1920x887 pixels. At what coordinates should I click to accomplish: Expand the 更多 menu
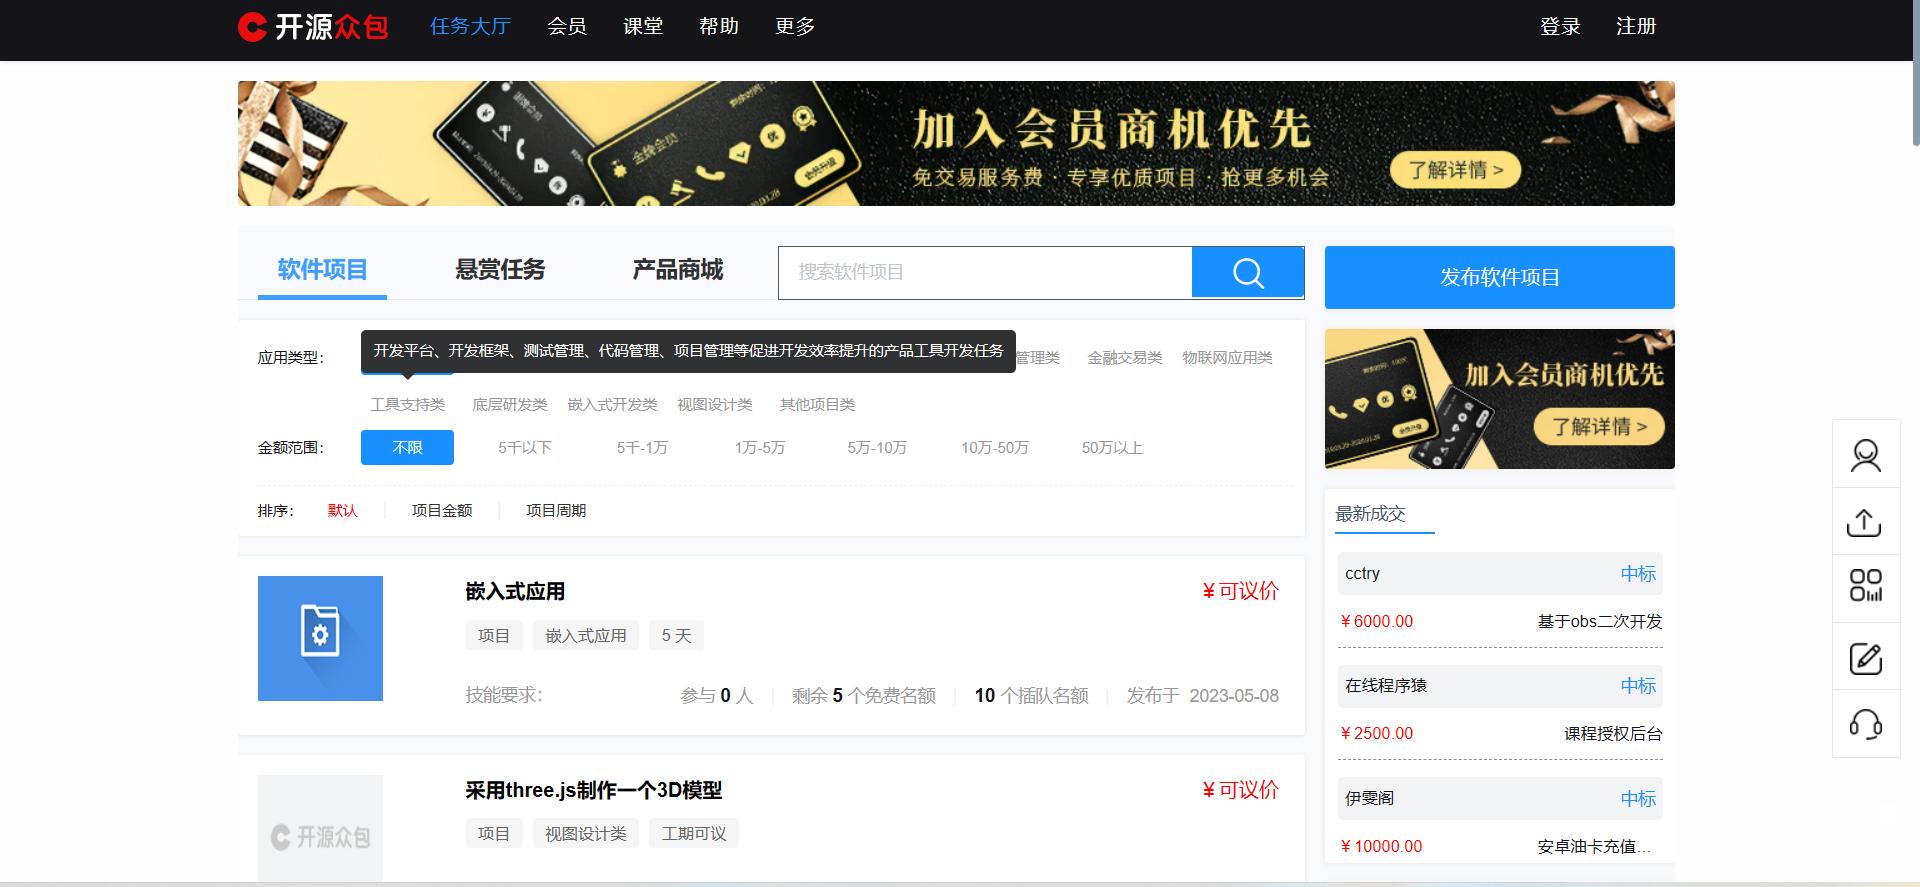[x=795, y=27]
